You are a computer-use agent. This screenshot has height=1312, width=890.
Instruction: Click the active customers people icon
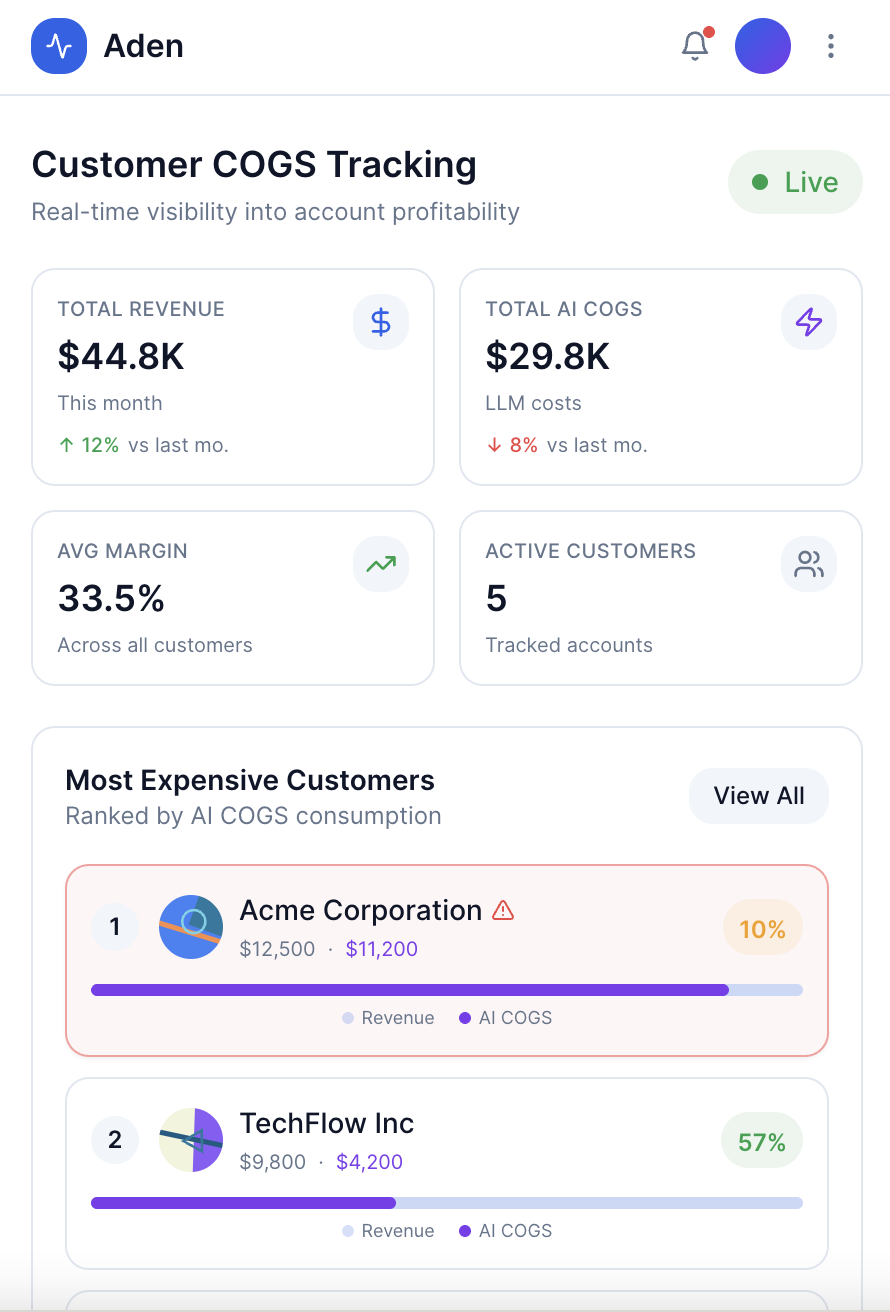pos(808,564)
